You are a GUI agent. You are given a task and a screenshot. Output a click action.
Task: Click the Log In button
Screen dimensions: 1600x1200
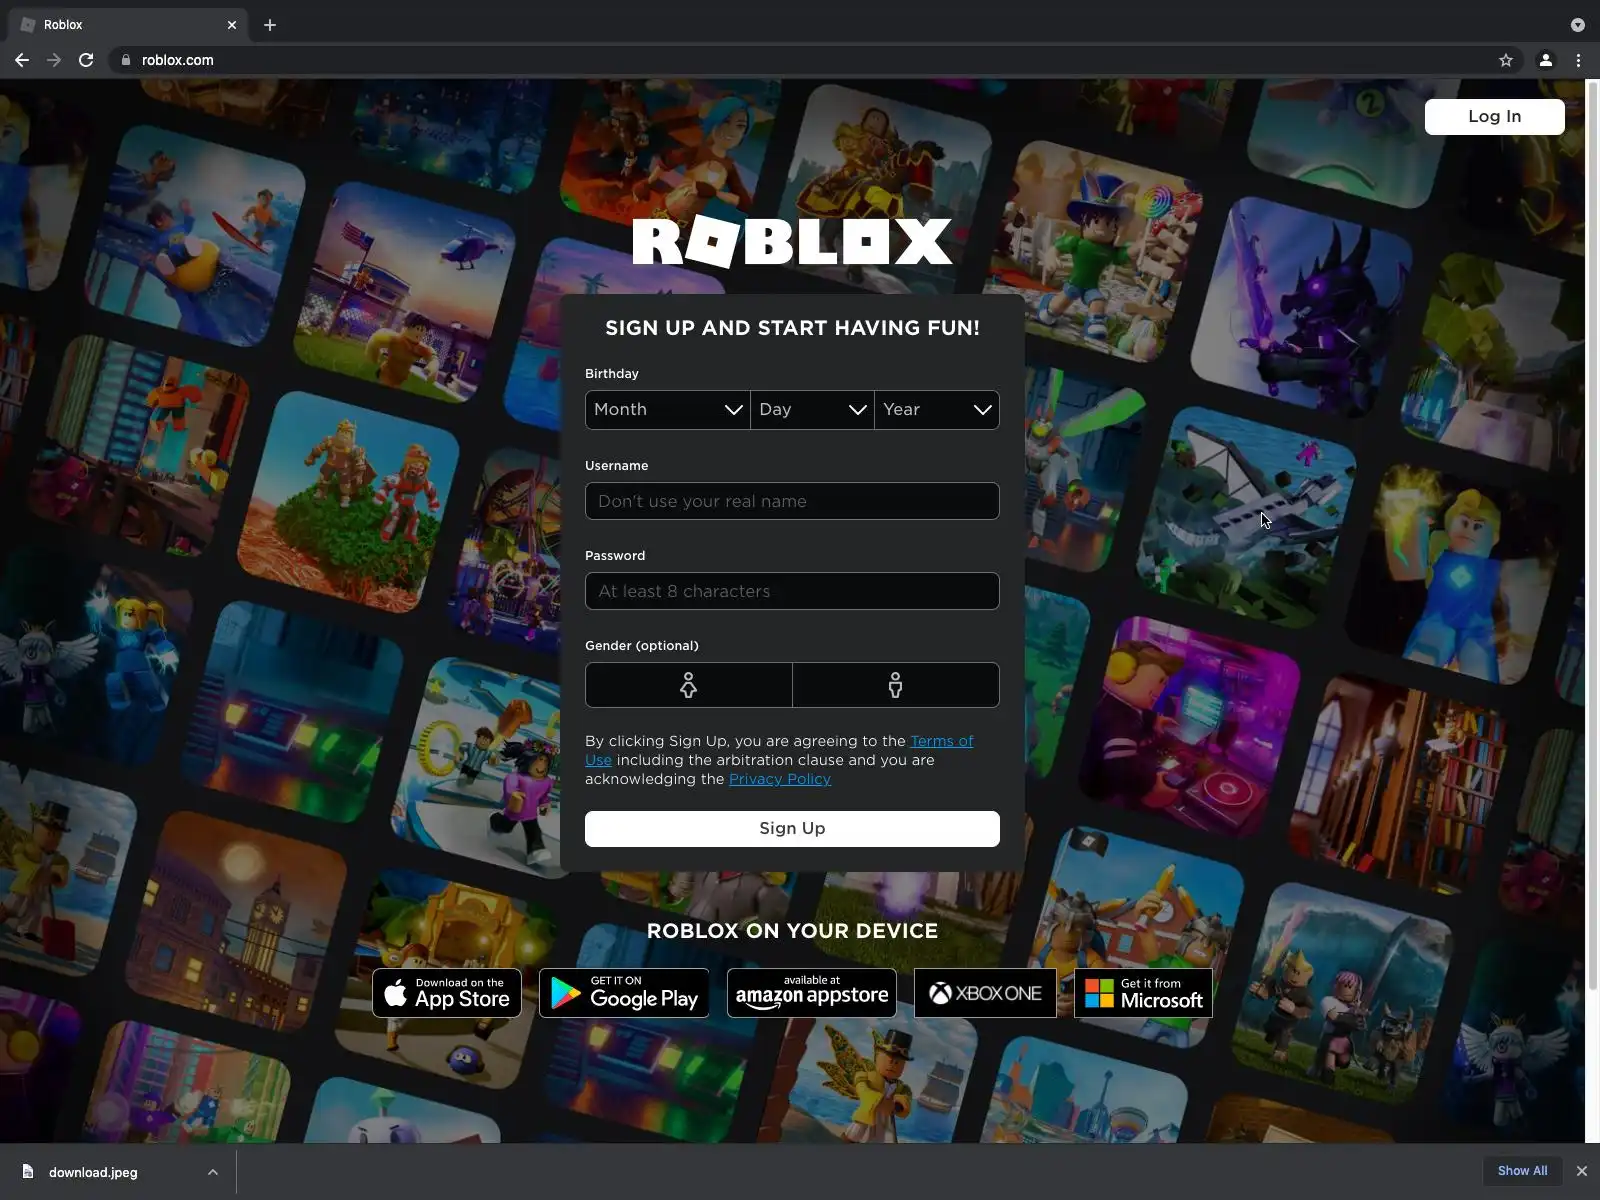[x=1494, y=116]
